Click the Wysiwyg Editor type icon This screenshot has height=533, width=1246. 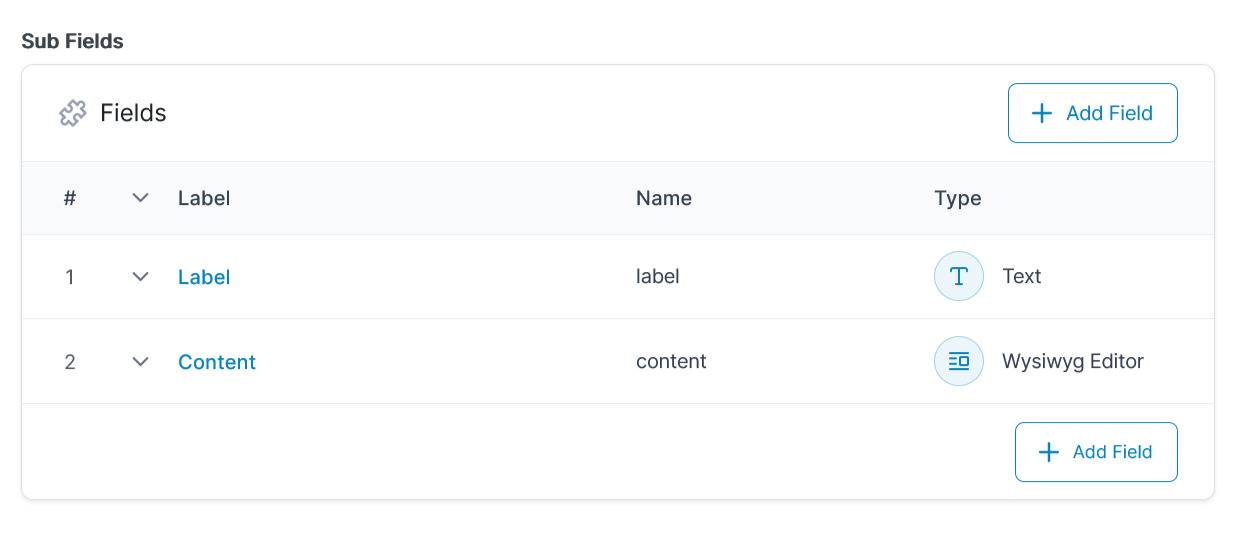(958, 361)
